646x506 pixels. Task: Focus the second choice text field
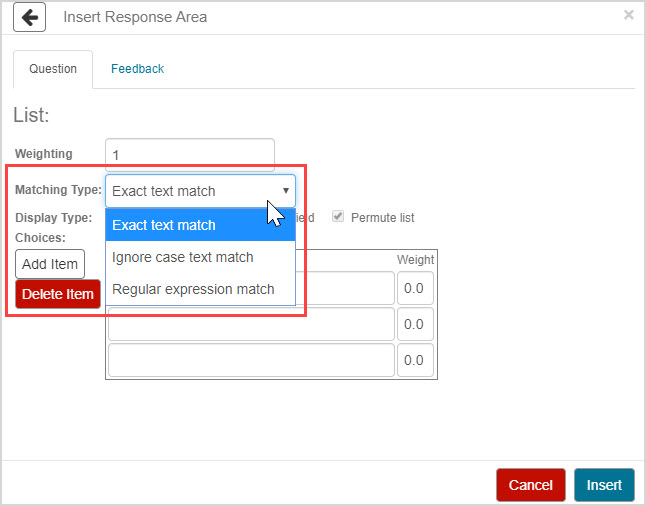coord(250,324)
